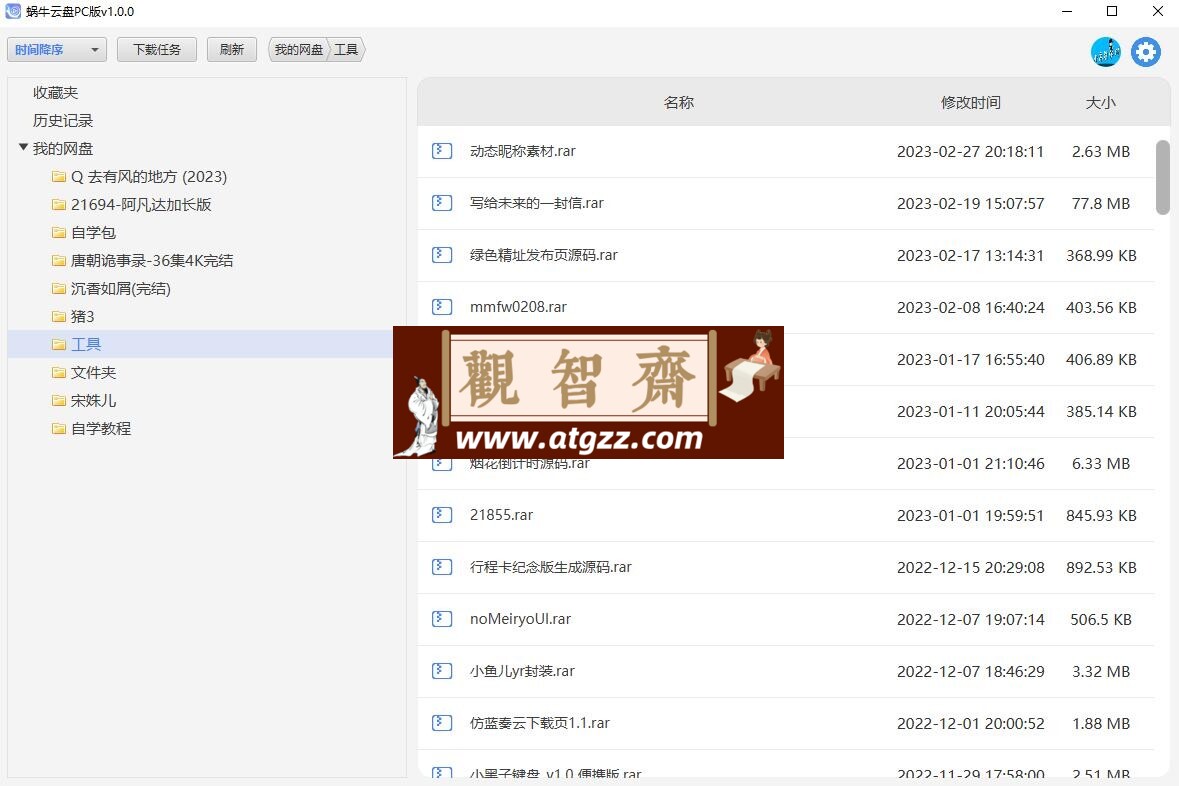Click the file icon of 仿蓝奏云下载页1.1.rar
Viewport: 1179px width, 786px height.
click(442, 723)
